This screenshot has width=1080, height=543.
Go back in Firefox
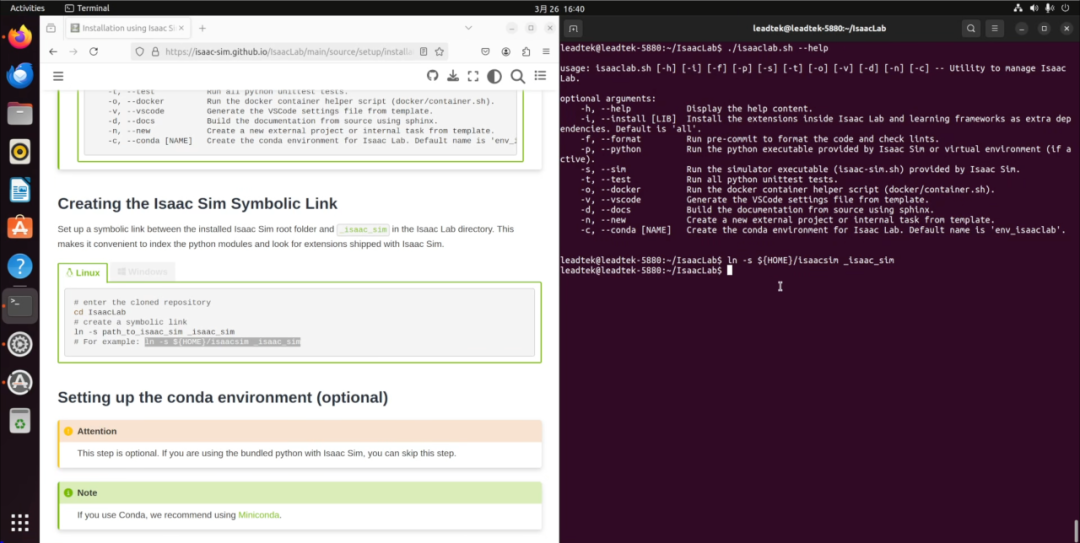[53, 52]
